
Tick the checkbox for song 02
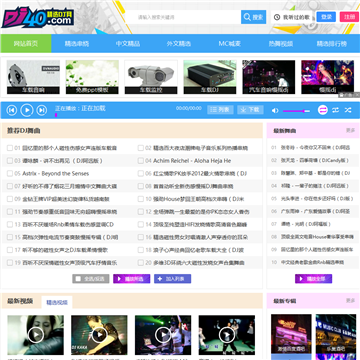pyautogui.click(x=141, y=148)
